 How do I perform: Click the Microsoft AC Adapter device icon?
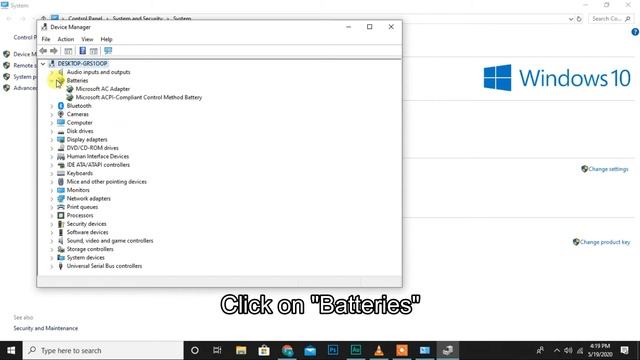(x=70, y=89)
